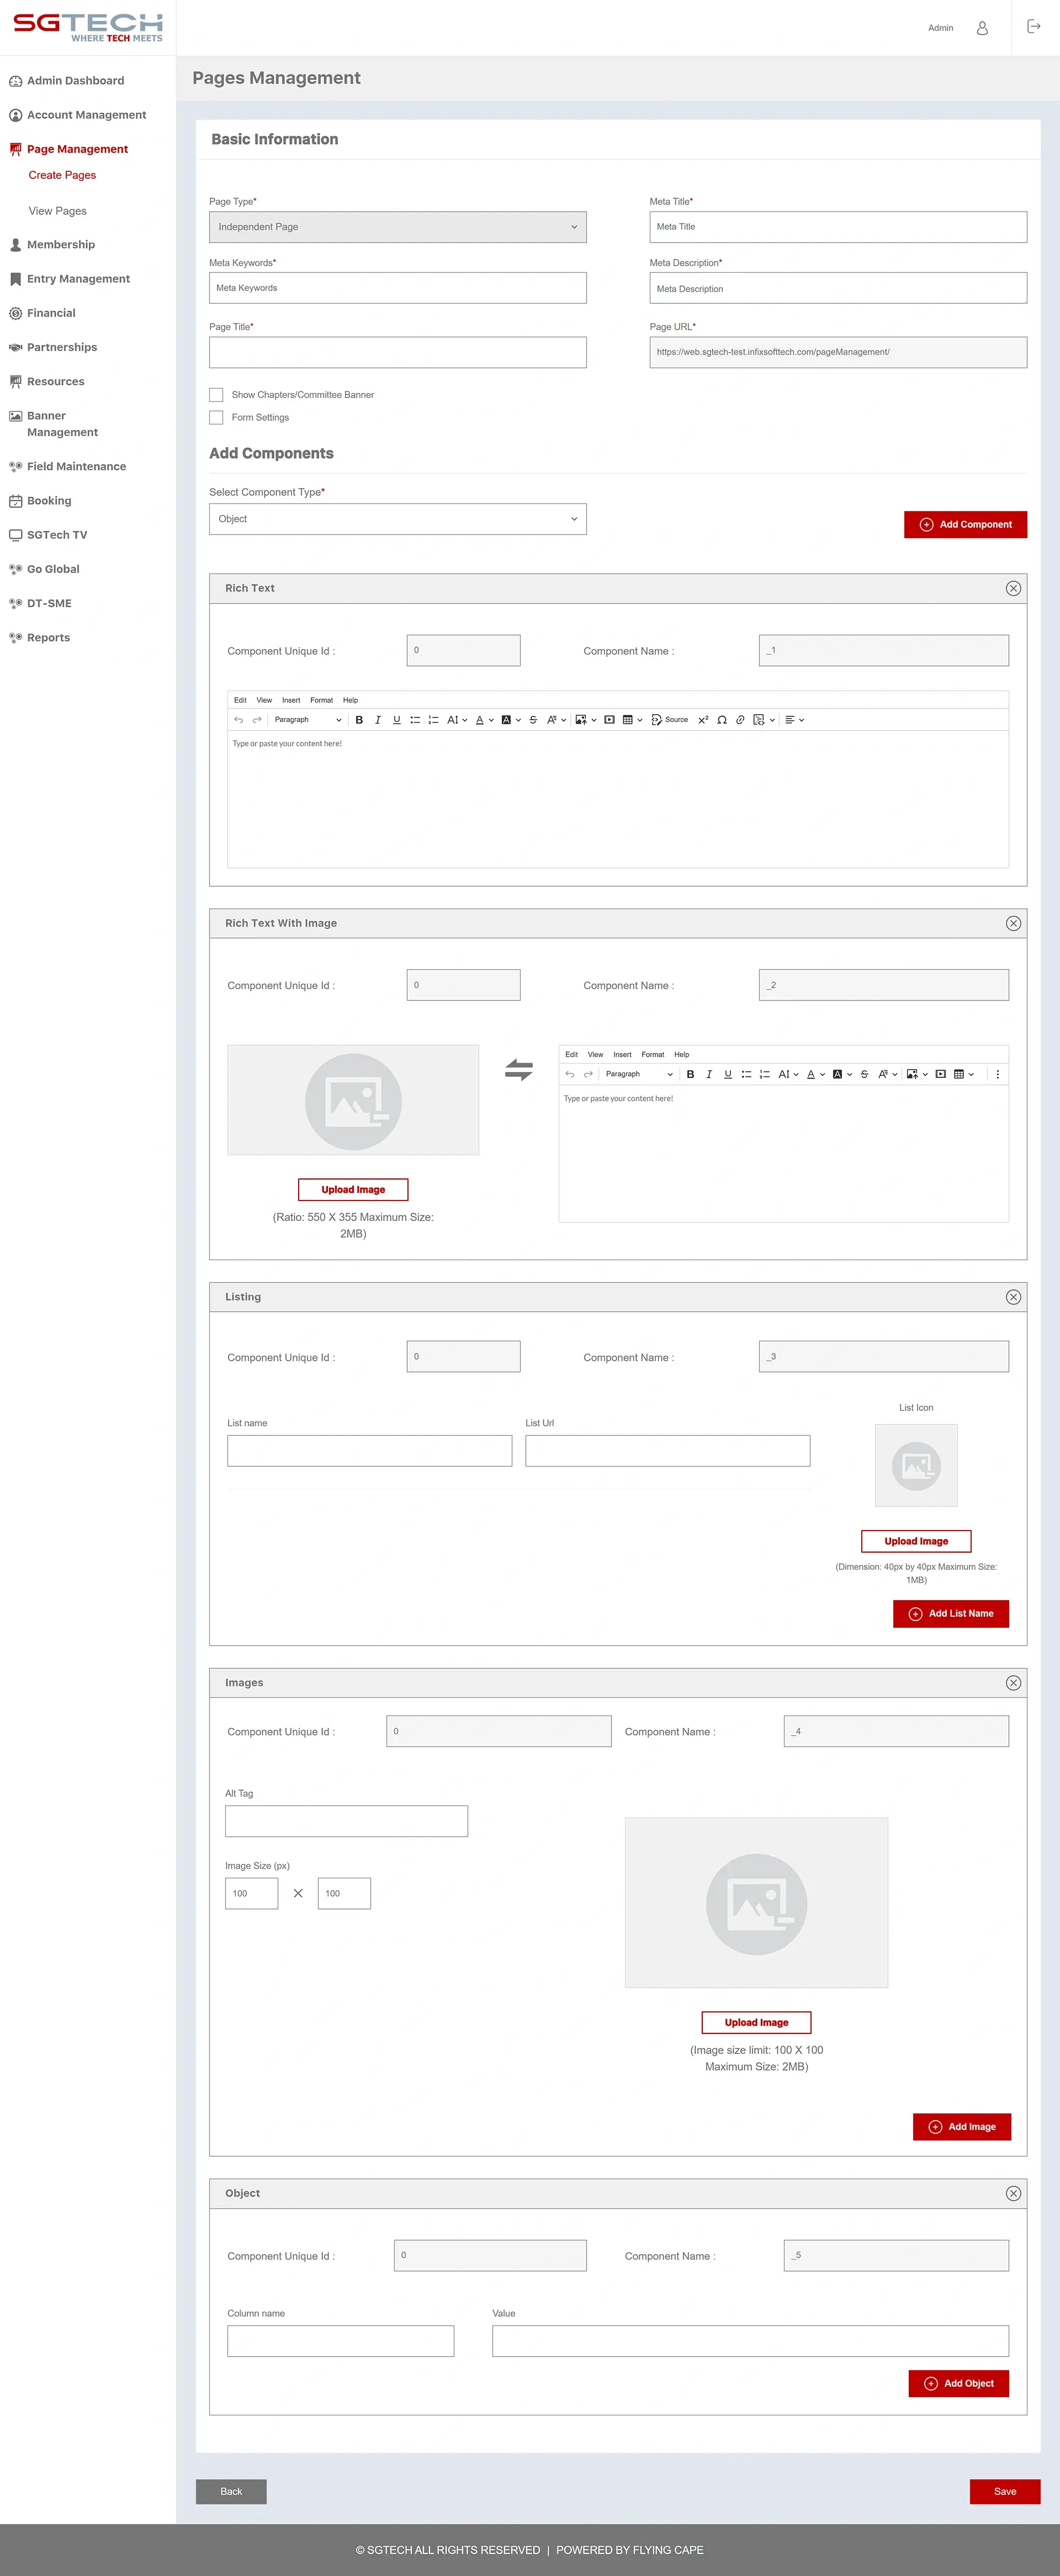The width and height of the screenshot is (1060, 2576).
Task: Open the Format menu in the Rich Text editor
Action: [321, 699]
